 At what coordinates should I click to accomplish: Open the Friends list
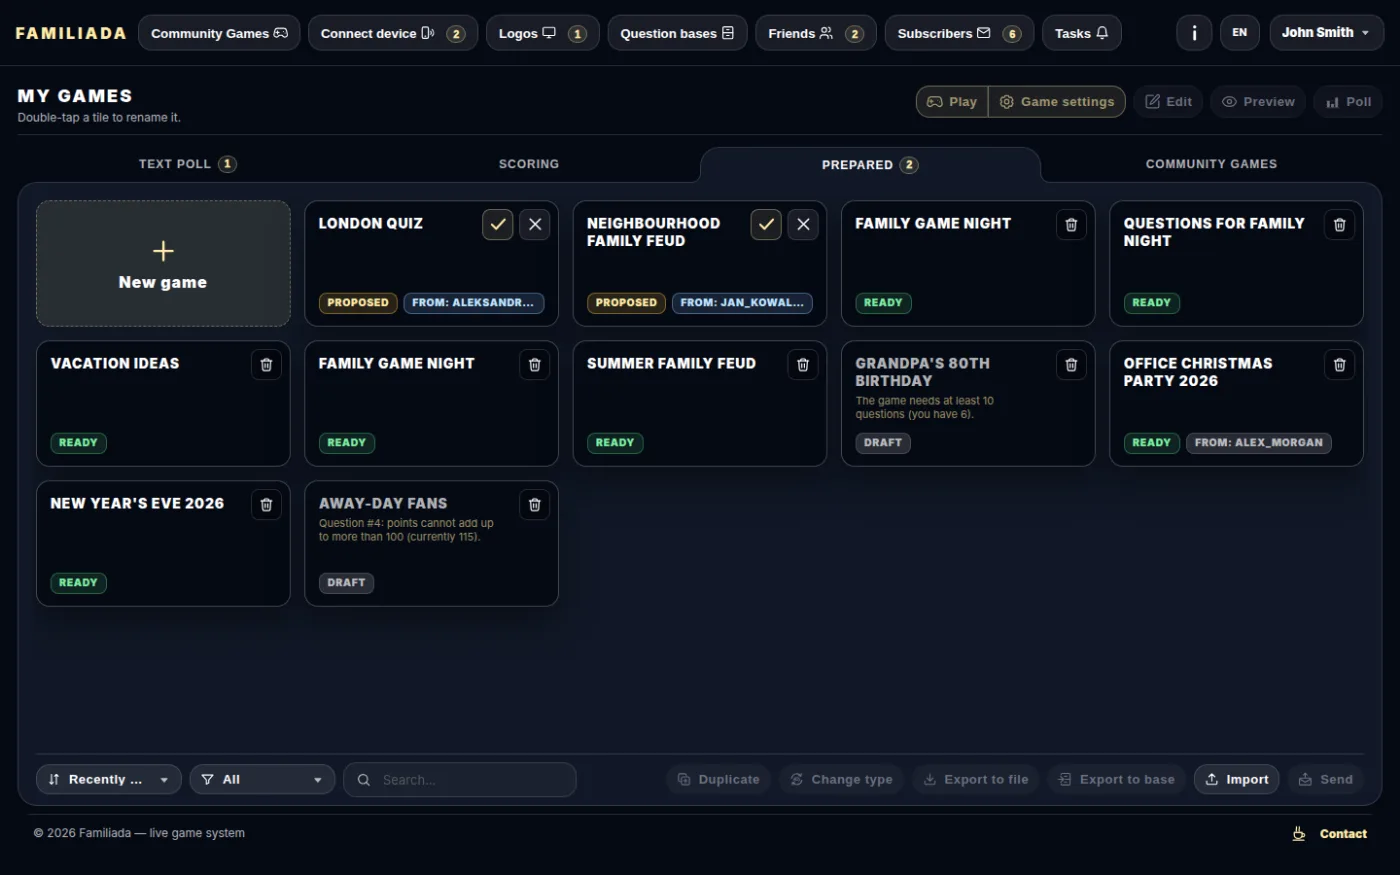point(816,33)
